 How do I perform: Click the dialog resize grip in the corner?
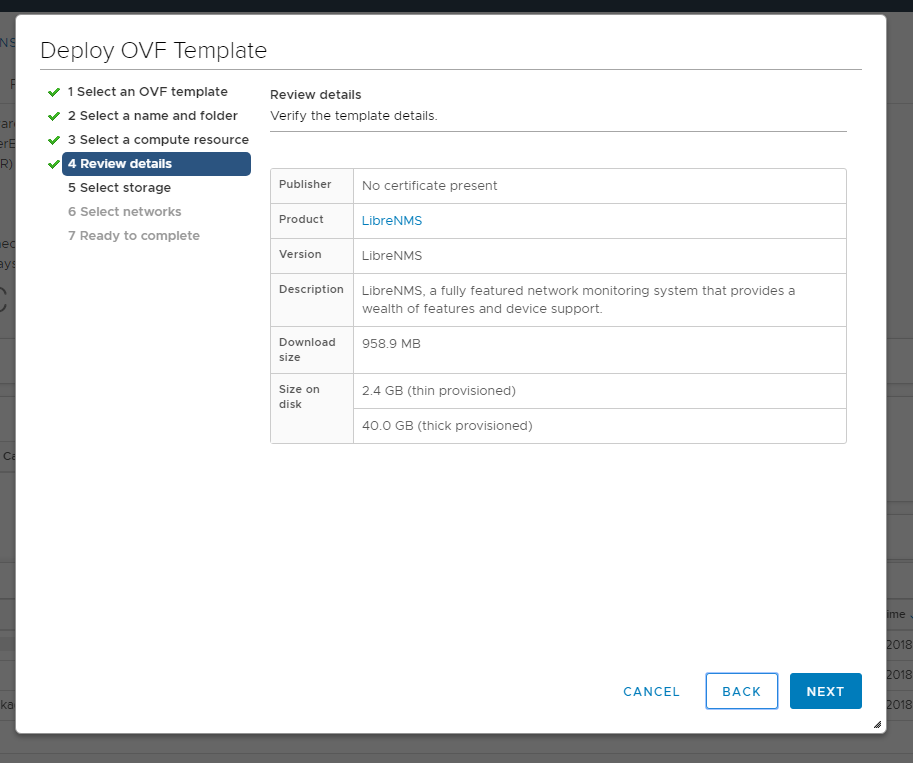click(x=877, y=724)
